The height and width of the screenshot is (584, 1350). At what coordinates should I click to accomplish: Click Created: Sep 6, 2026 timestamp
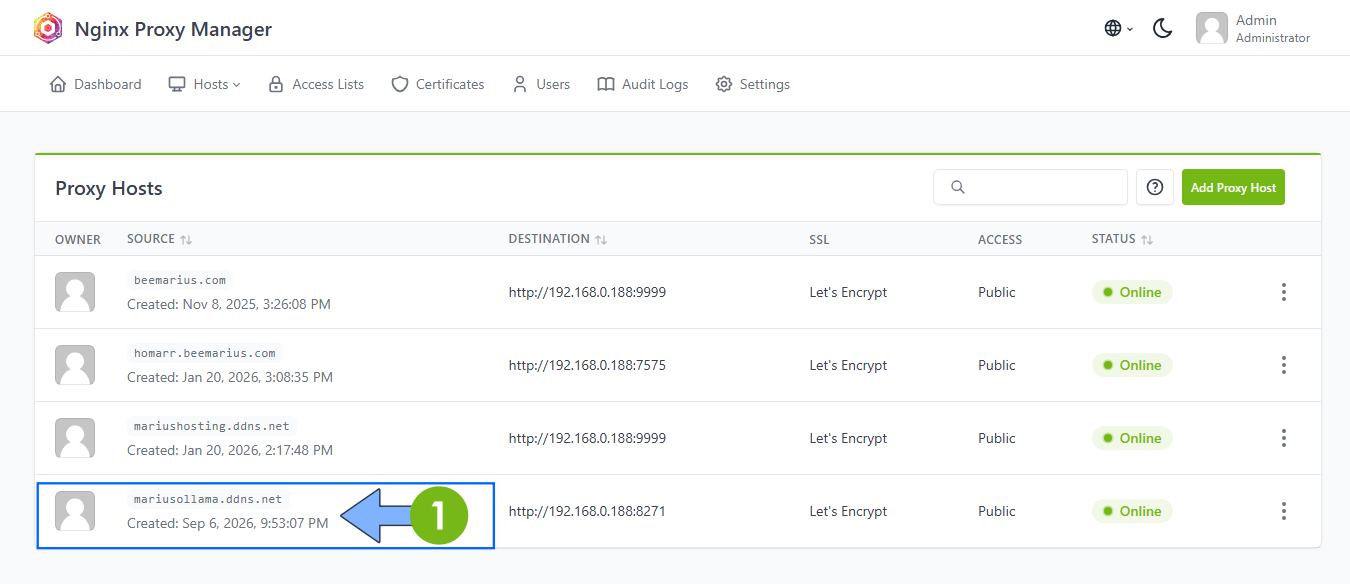(228, 522)
